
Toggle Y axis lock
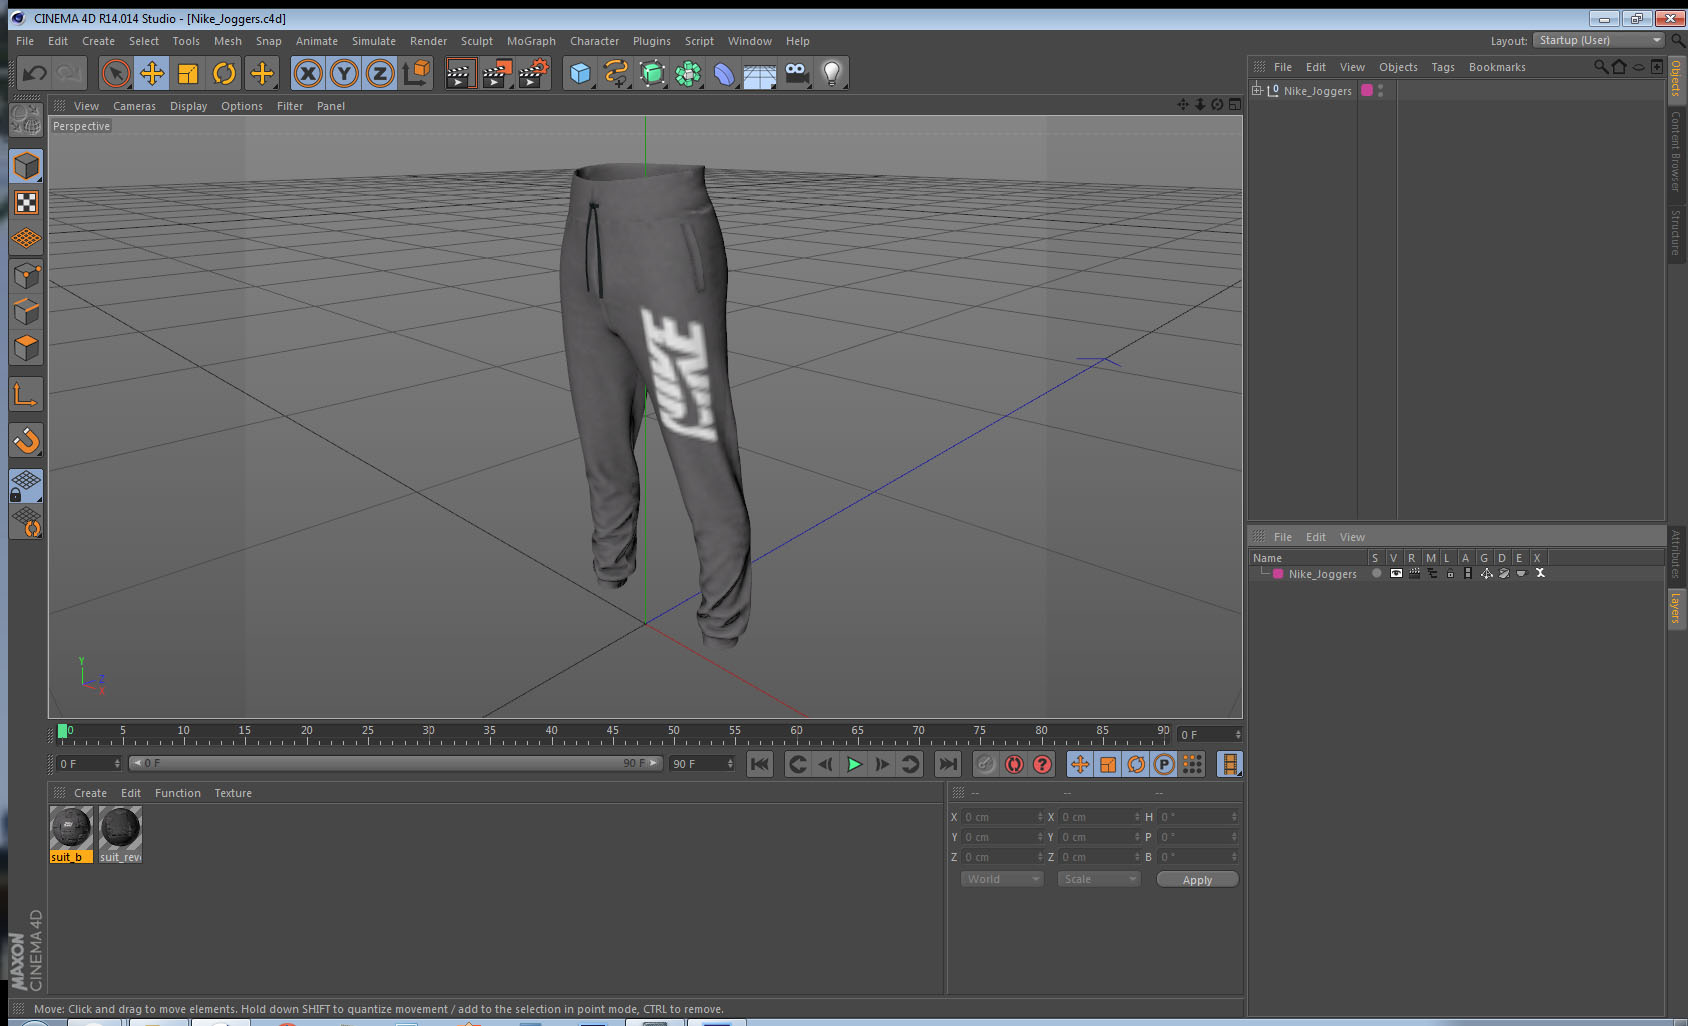click(x=344, y=73)
